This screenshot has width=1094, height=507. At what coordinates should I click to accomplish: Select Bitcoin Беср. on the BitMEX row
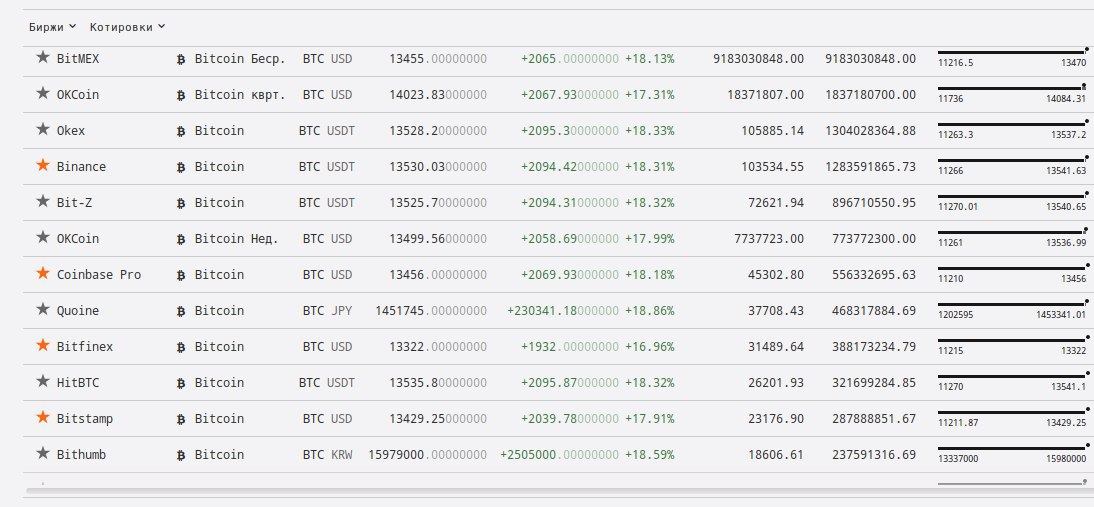tap(240, 59)
